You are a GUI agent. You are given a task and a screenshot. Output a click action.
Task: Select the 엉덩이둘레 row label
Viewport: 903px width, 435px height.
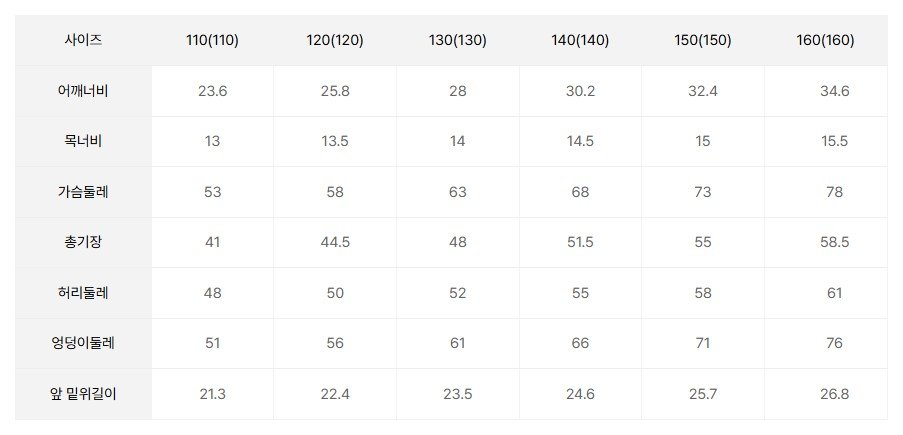tap(84, 343)
